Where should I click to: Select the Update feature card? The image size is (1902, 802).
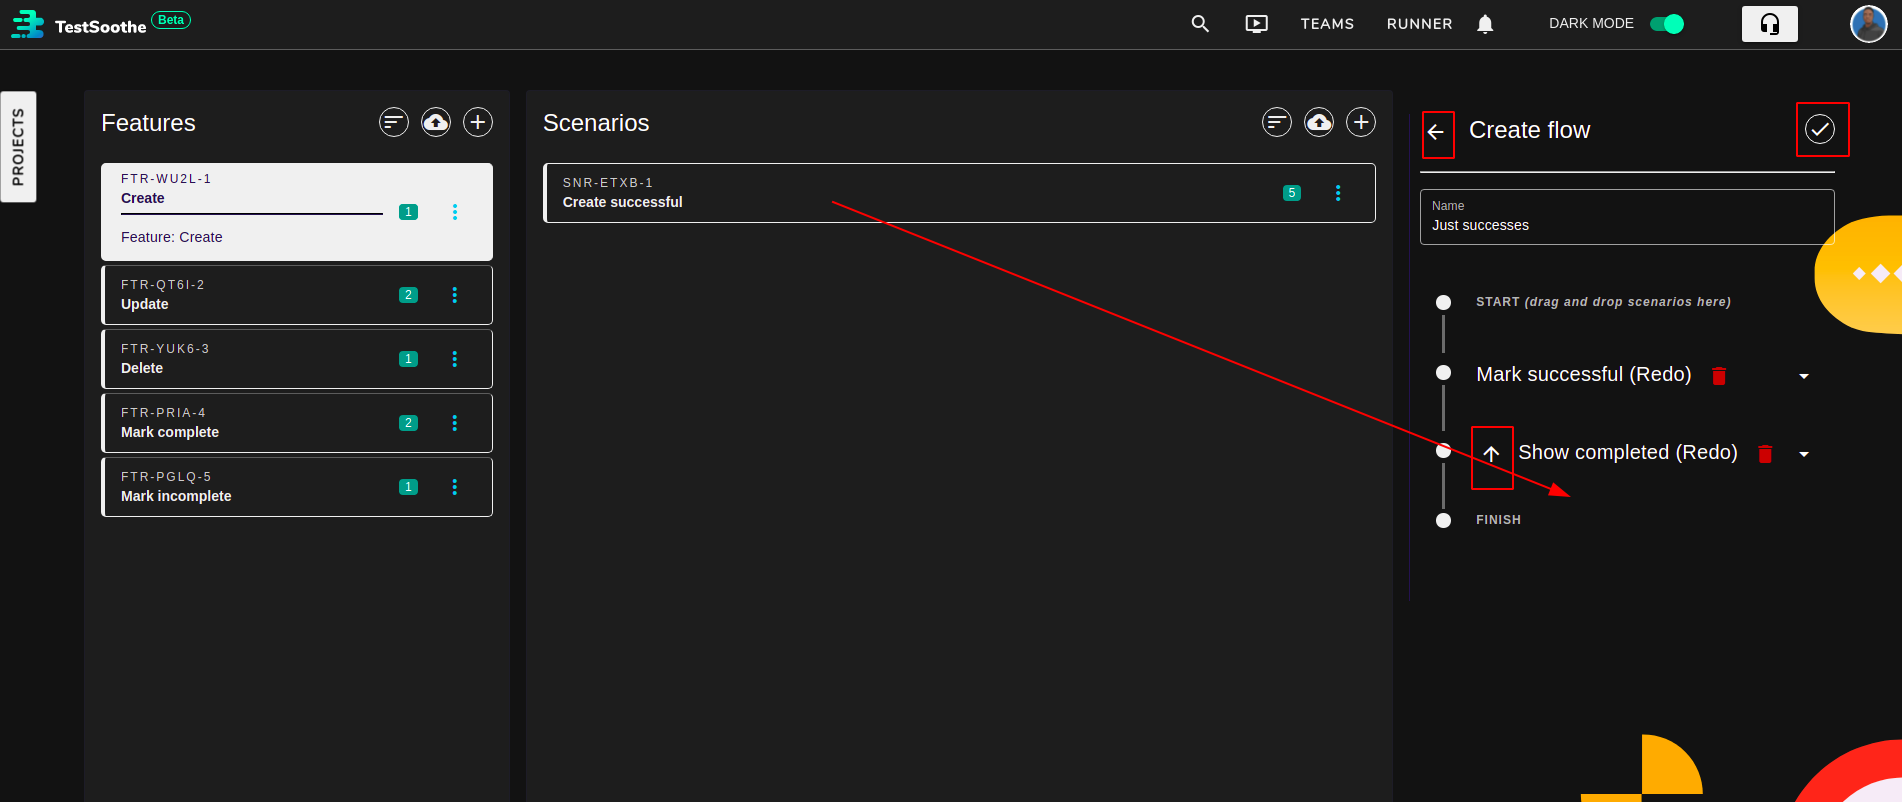click(297, 295)
